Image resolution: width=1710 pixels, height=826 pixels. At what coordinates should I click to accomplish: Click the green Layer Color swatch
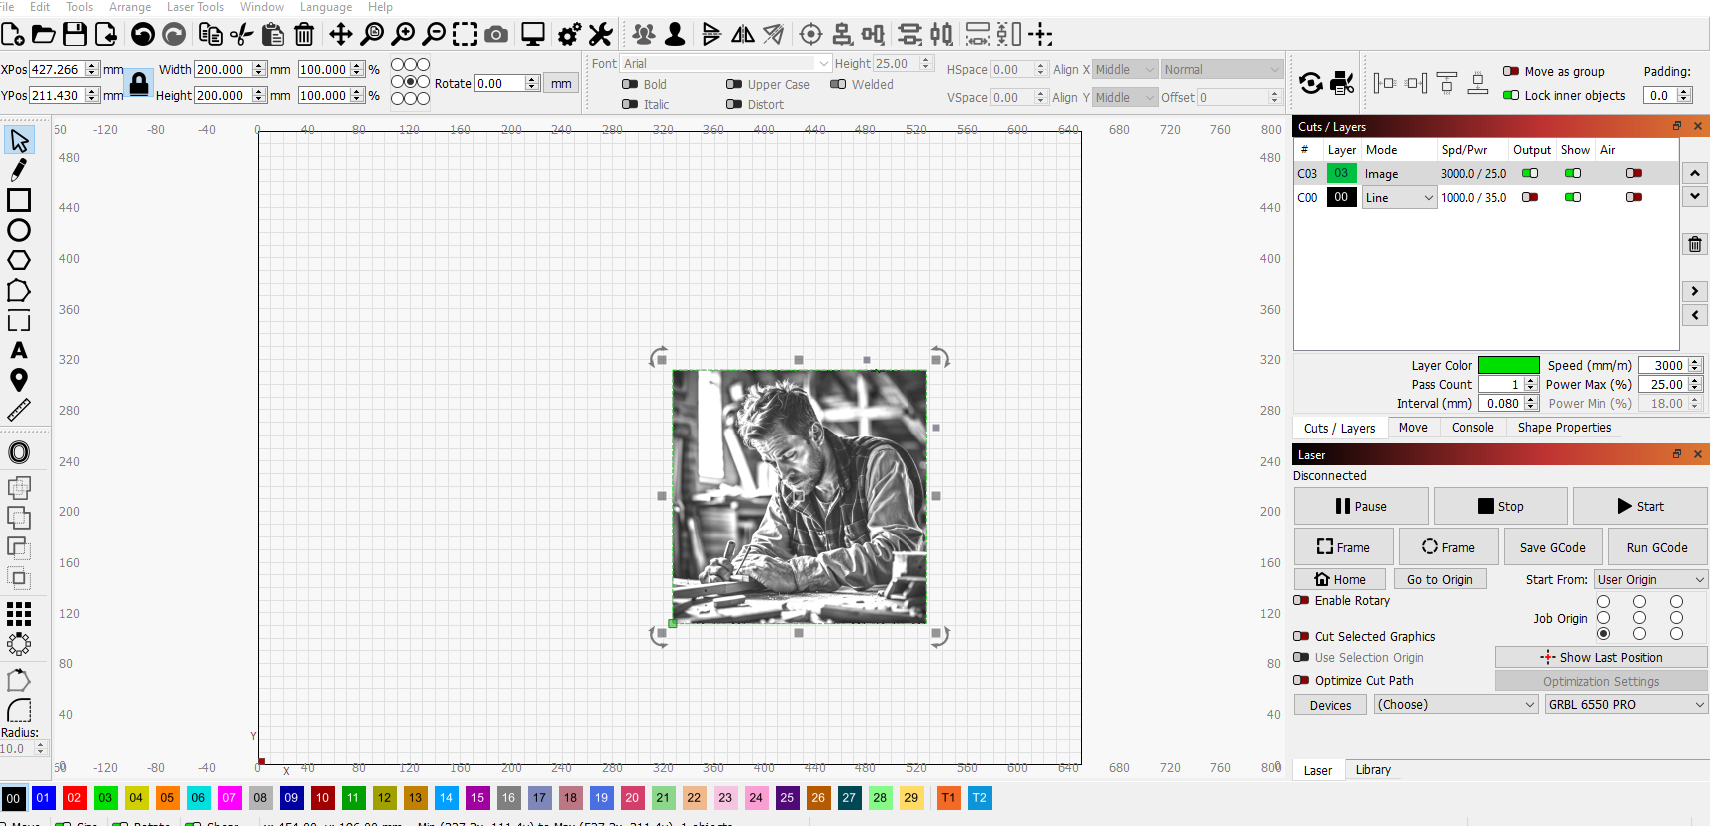(1508, 365)
